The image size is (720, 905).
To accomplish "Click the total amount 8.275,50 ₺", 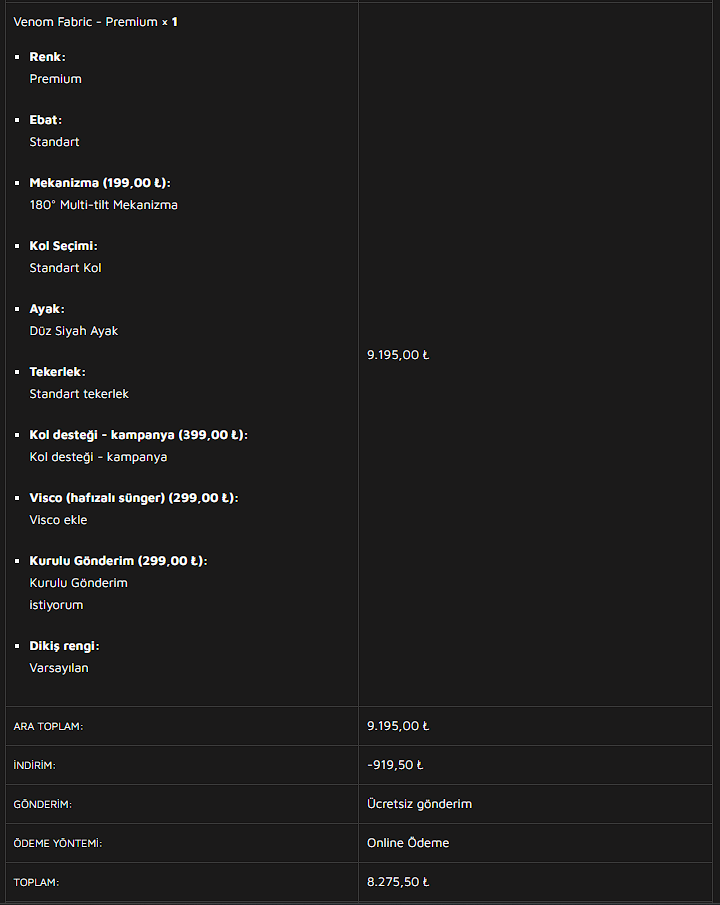I will click(398, 882).
